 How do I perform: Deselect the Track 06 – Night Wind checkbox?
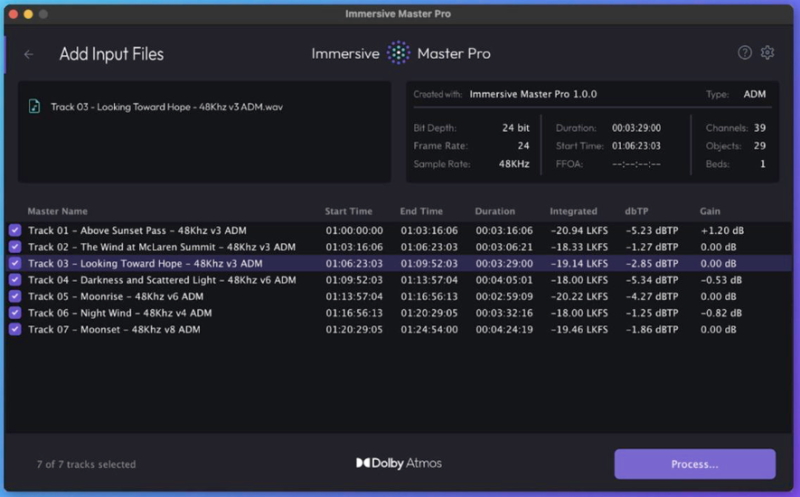tap(15, 313)
